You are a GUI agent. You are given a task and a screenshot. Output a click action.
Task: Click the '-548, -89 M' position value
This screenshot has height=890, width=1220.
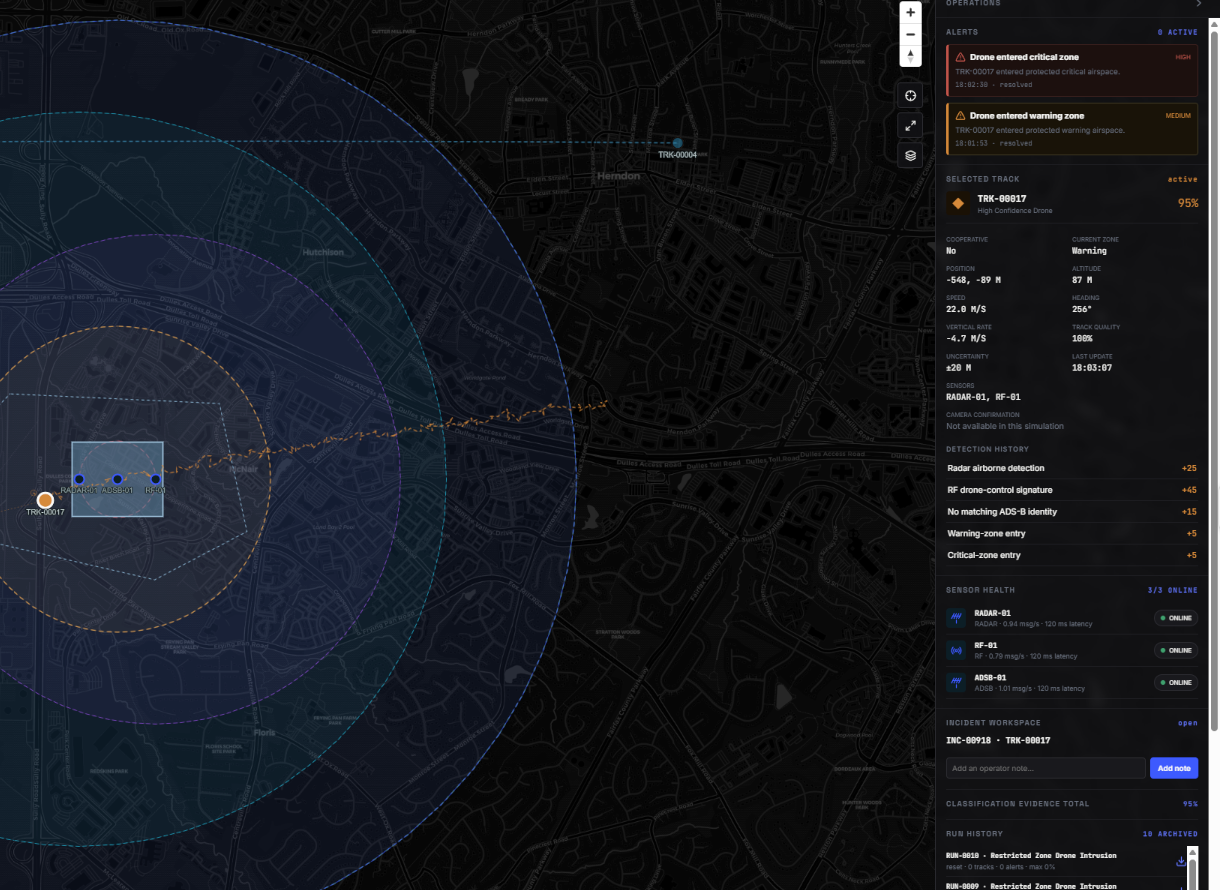pyautogui.click(x=973, y=280)
